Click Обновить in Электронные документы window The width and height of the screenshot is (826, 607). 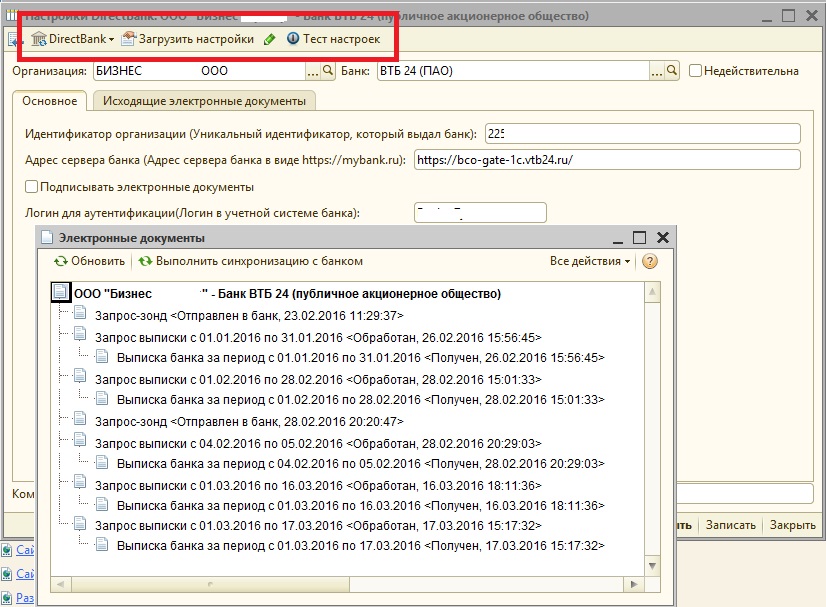pyautogui.click(x=90, y=261)
